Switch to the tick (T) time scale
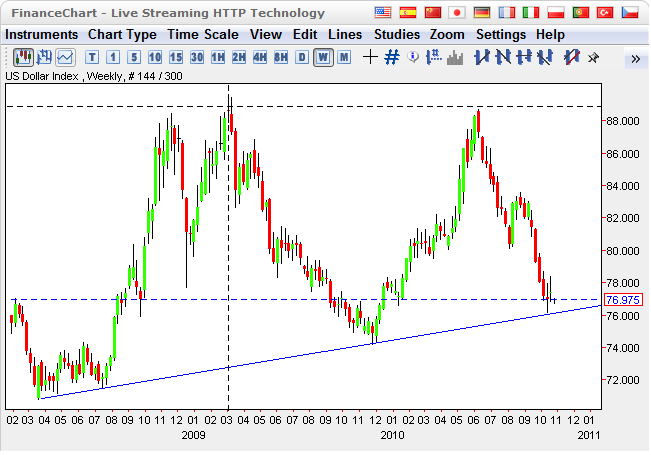The height and width of the screenshot is (455, 651). pos(92,57)
